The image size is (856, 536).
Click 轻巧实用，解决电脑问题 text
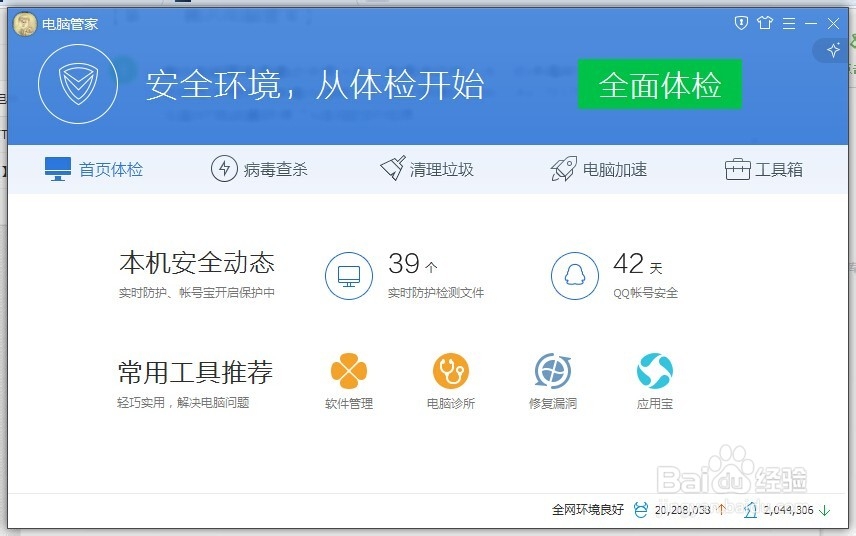(x=183, y=403)
